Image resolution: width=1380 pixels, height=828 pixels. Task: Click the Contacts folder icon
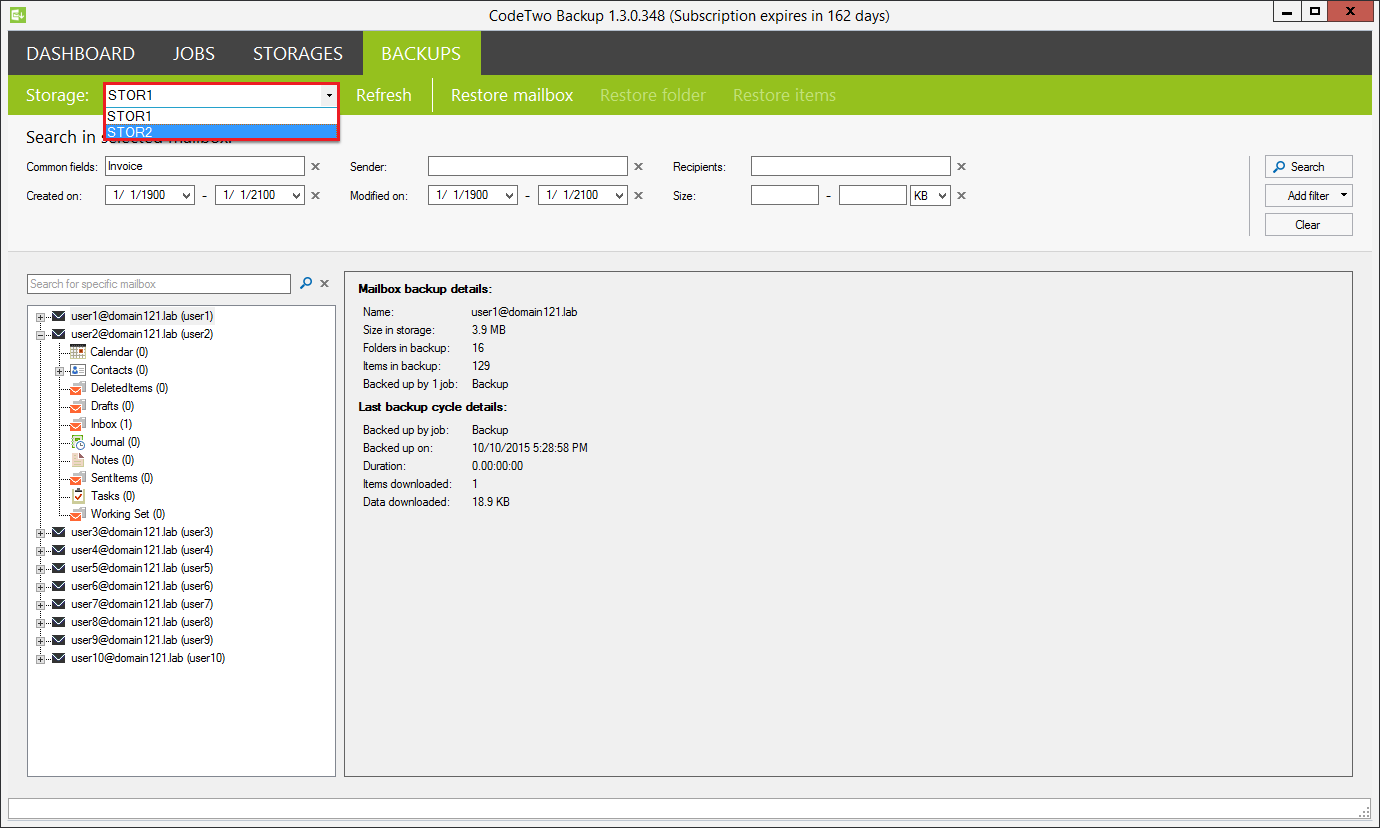point(78,369)
